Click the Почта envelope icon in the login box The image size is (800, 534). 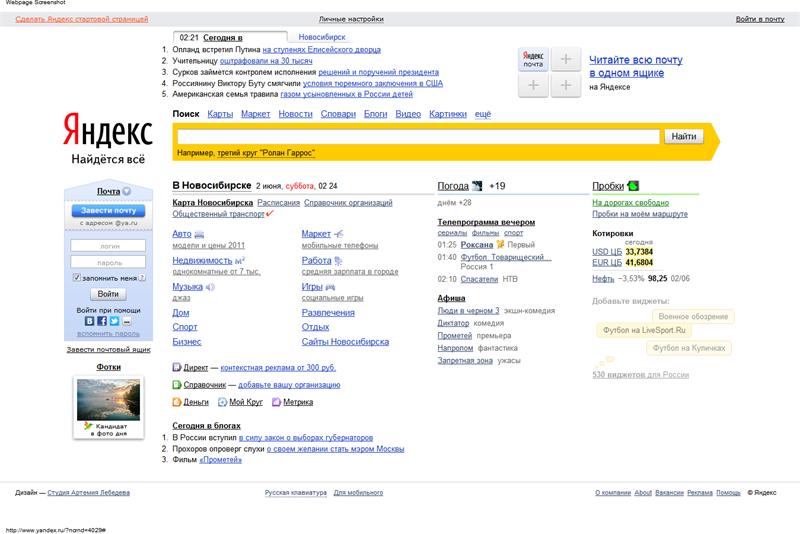pyautogui.click(x=127, y=191)
